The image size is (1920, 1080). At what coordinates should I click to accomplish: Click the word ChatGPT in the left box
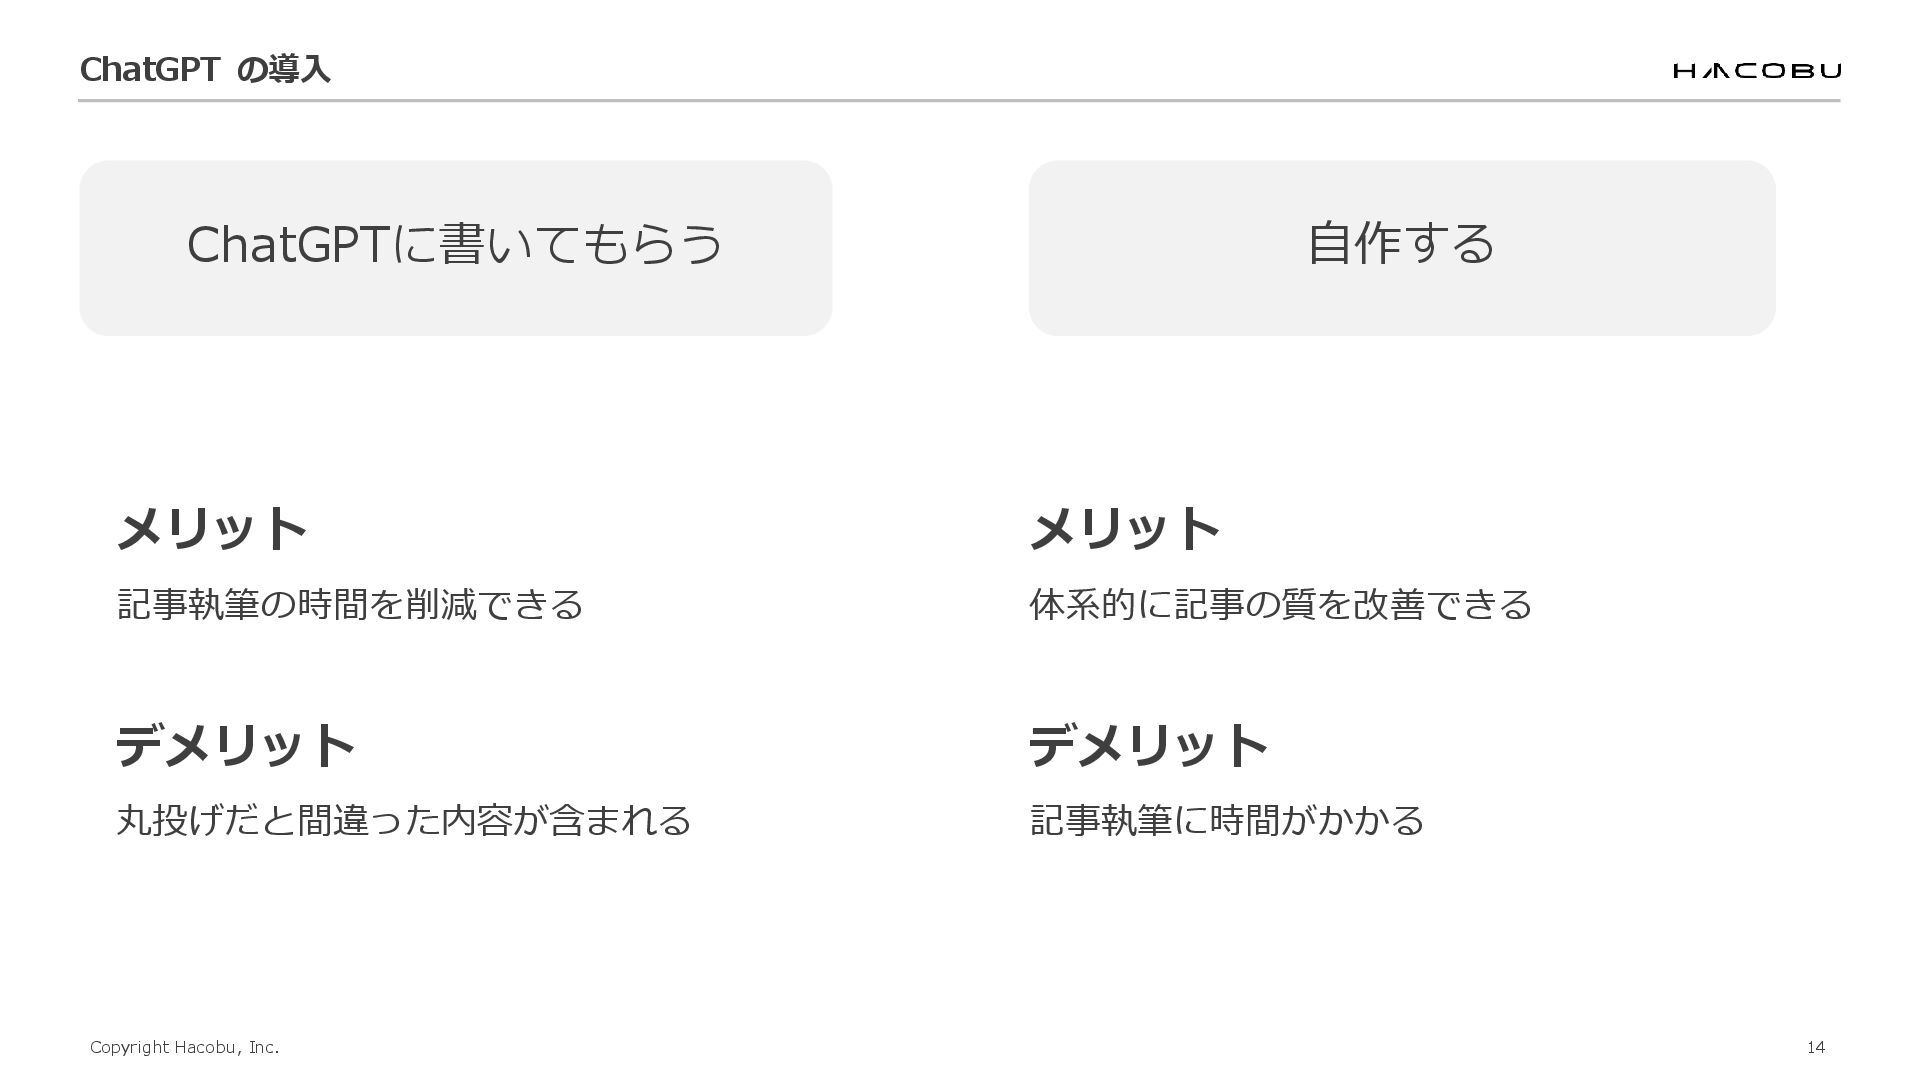(287, 245)
